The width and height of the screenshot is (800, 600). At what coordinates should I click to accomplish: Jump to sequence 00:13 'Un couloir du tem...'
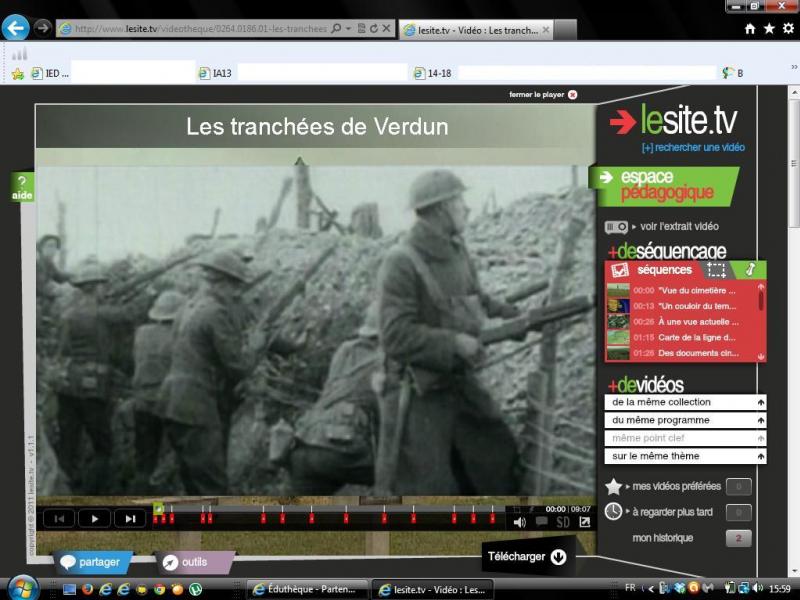click(x=685, y=306)
